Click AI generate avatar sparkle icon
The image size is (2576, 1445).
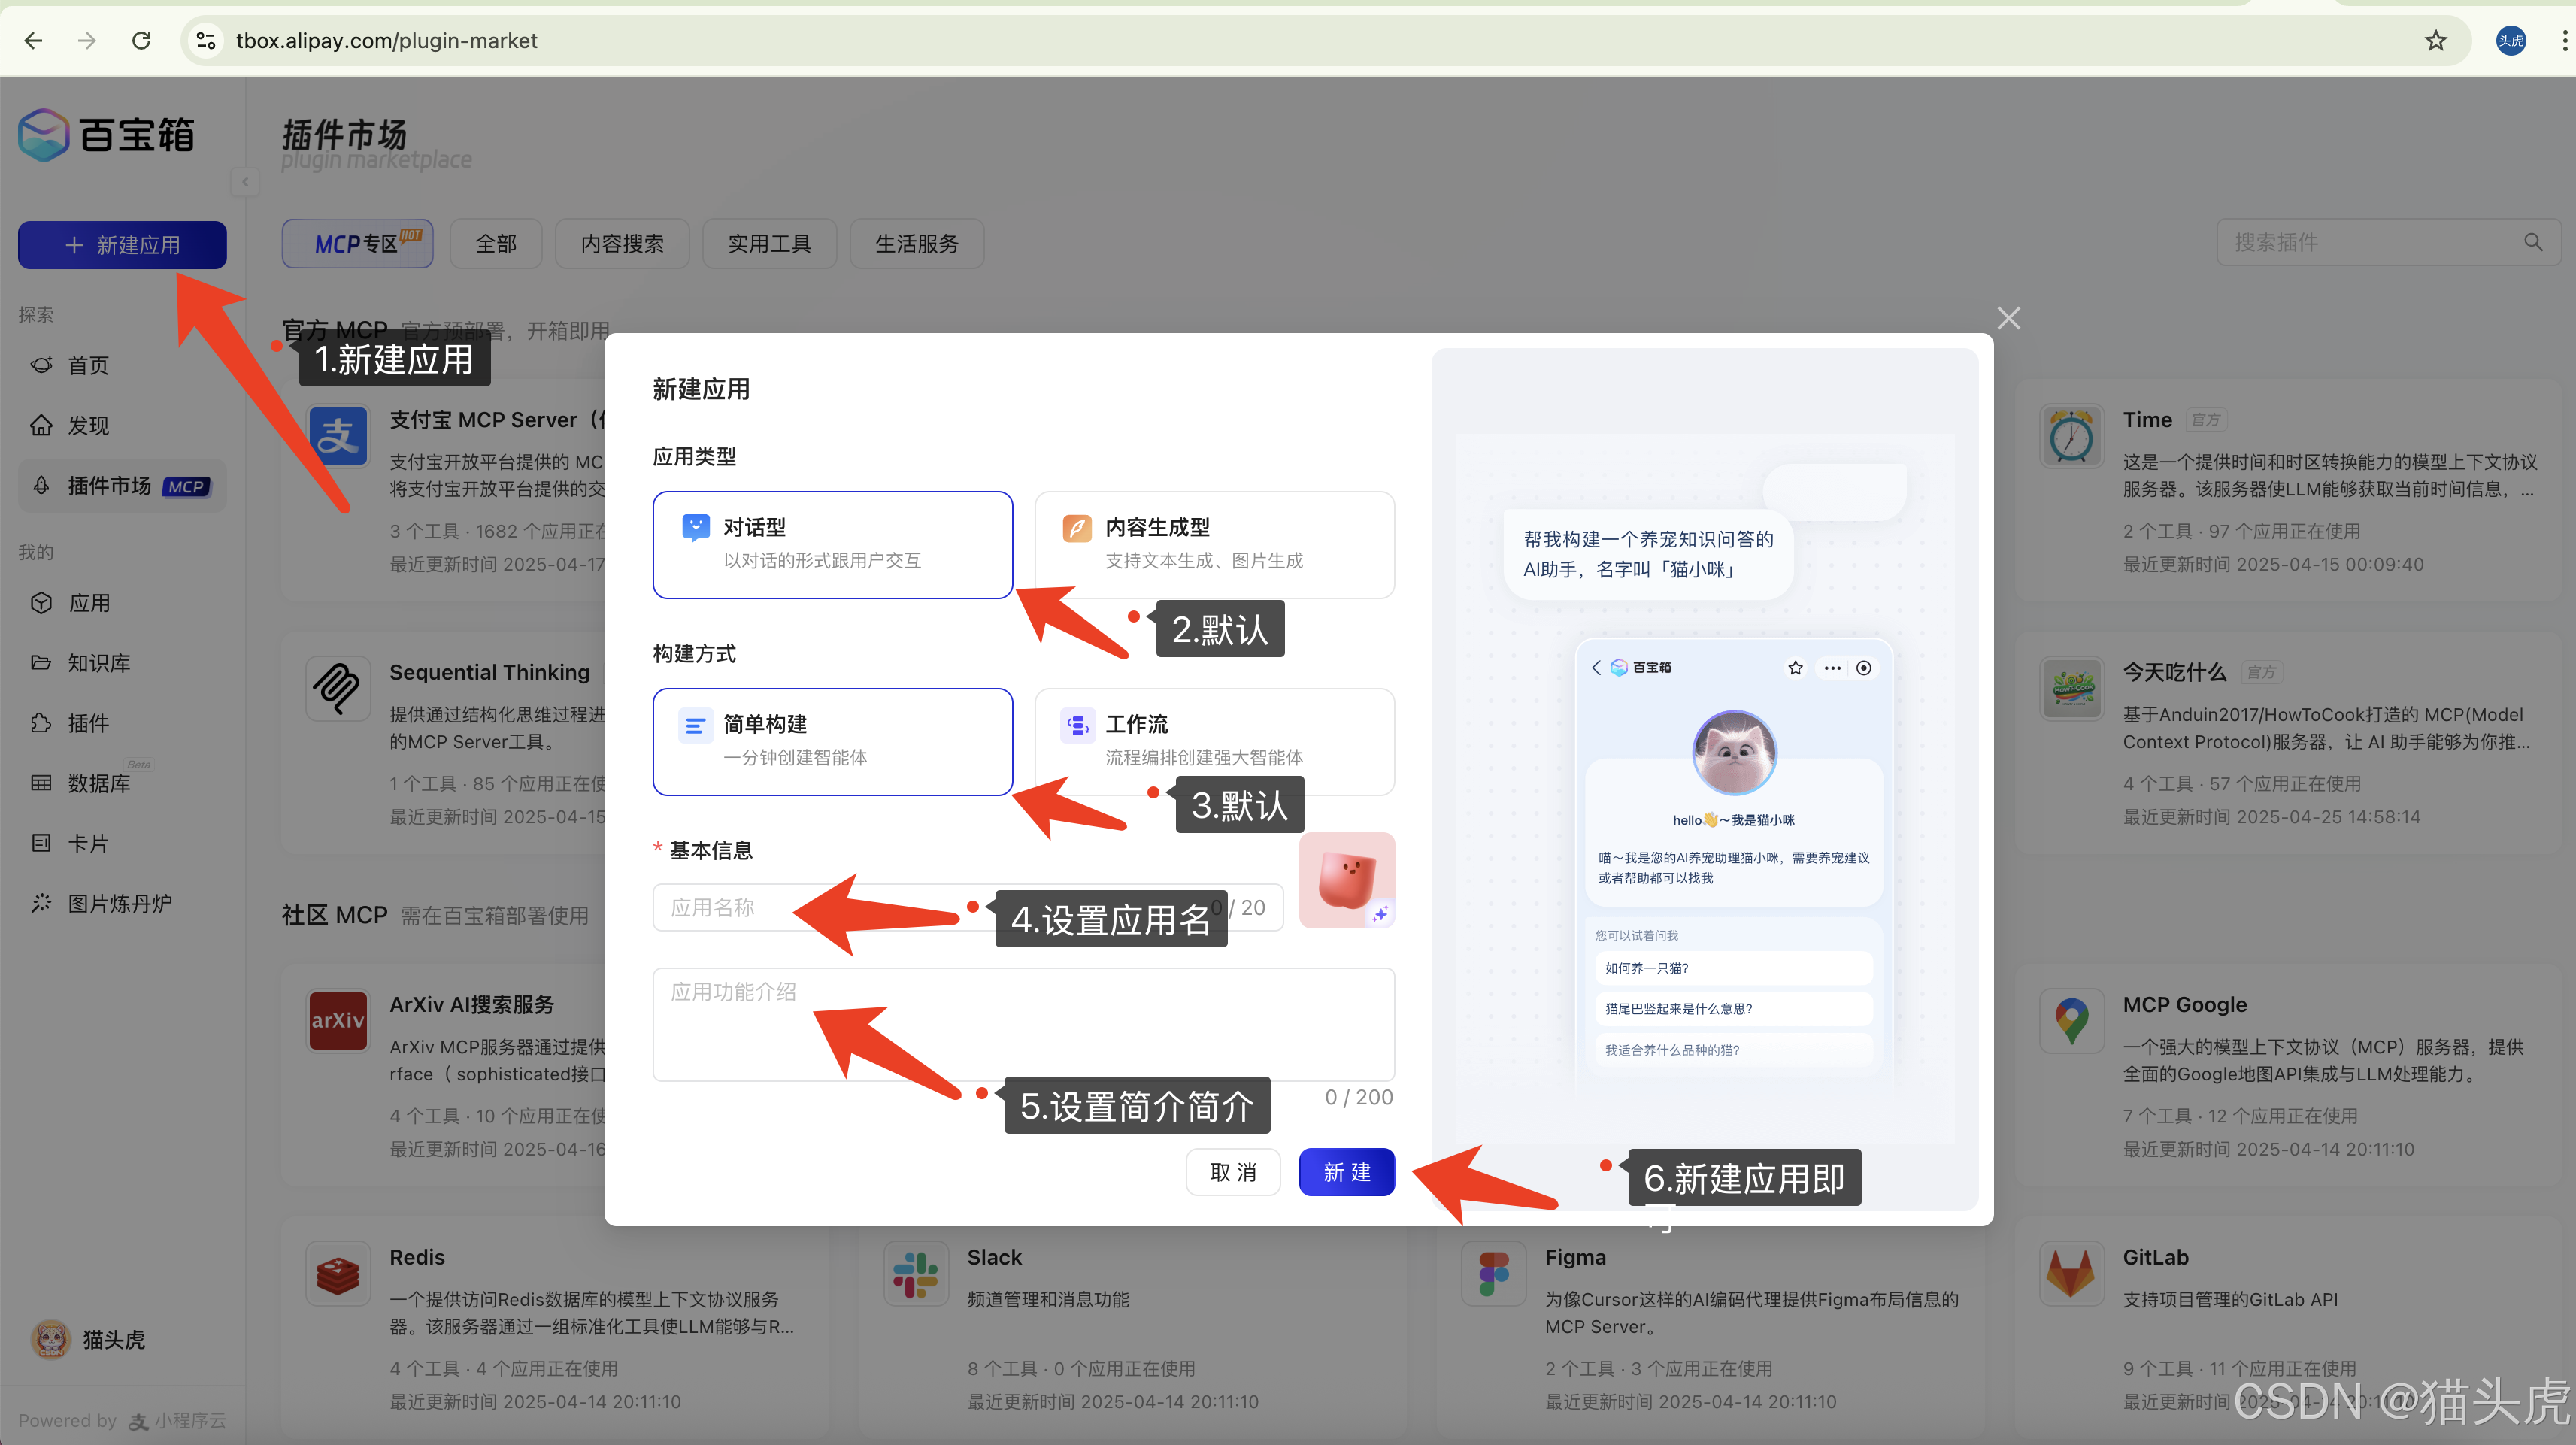coord(1380,914)
